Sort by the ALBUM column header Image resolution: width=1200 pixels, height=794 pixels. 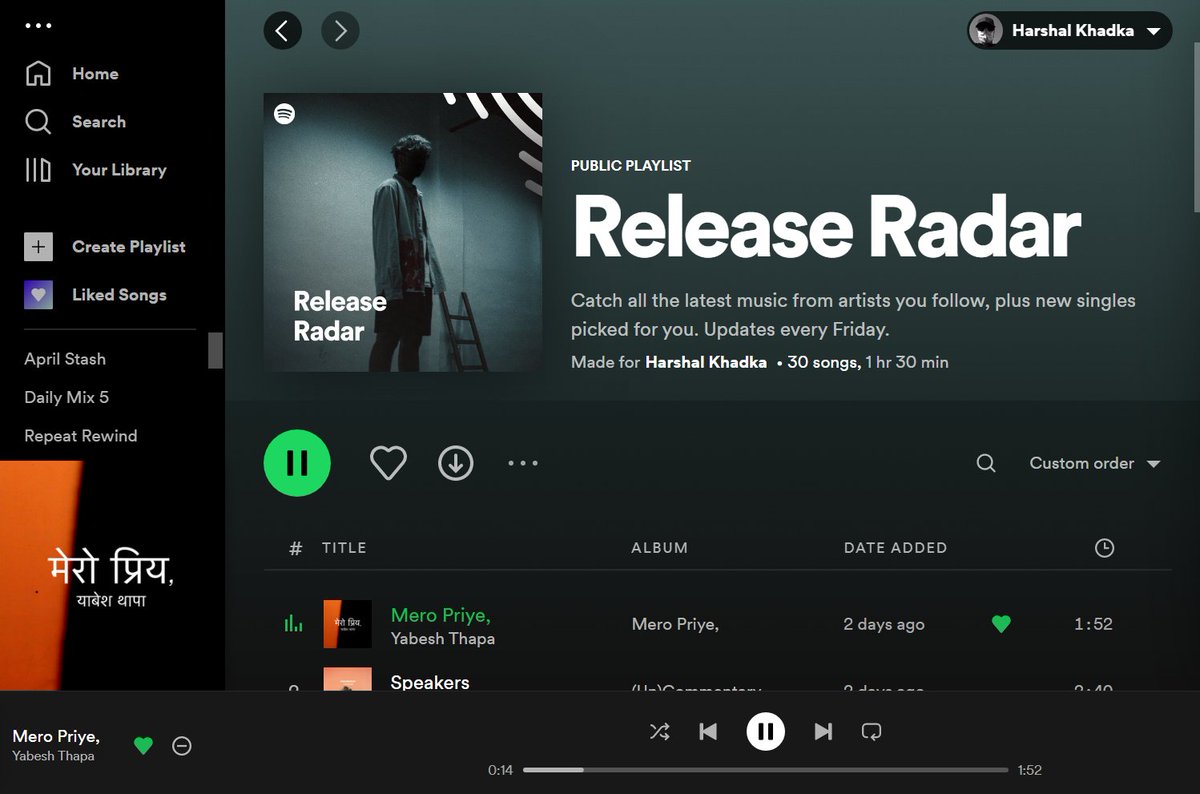coord(660,548)
